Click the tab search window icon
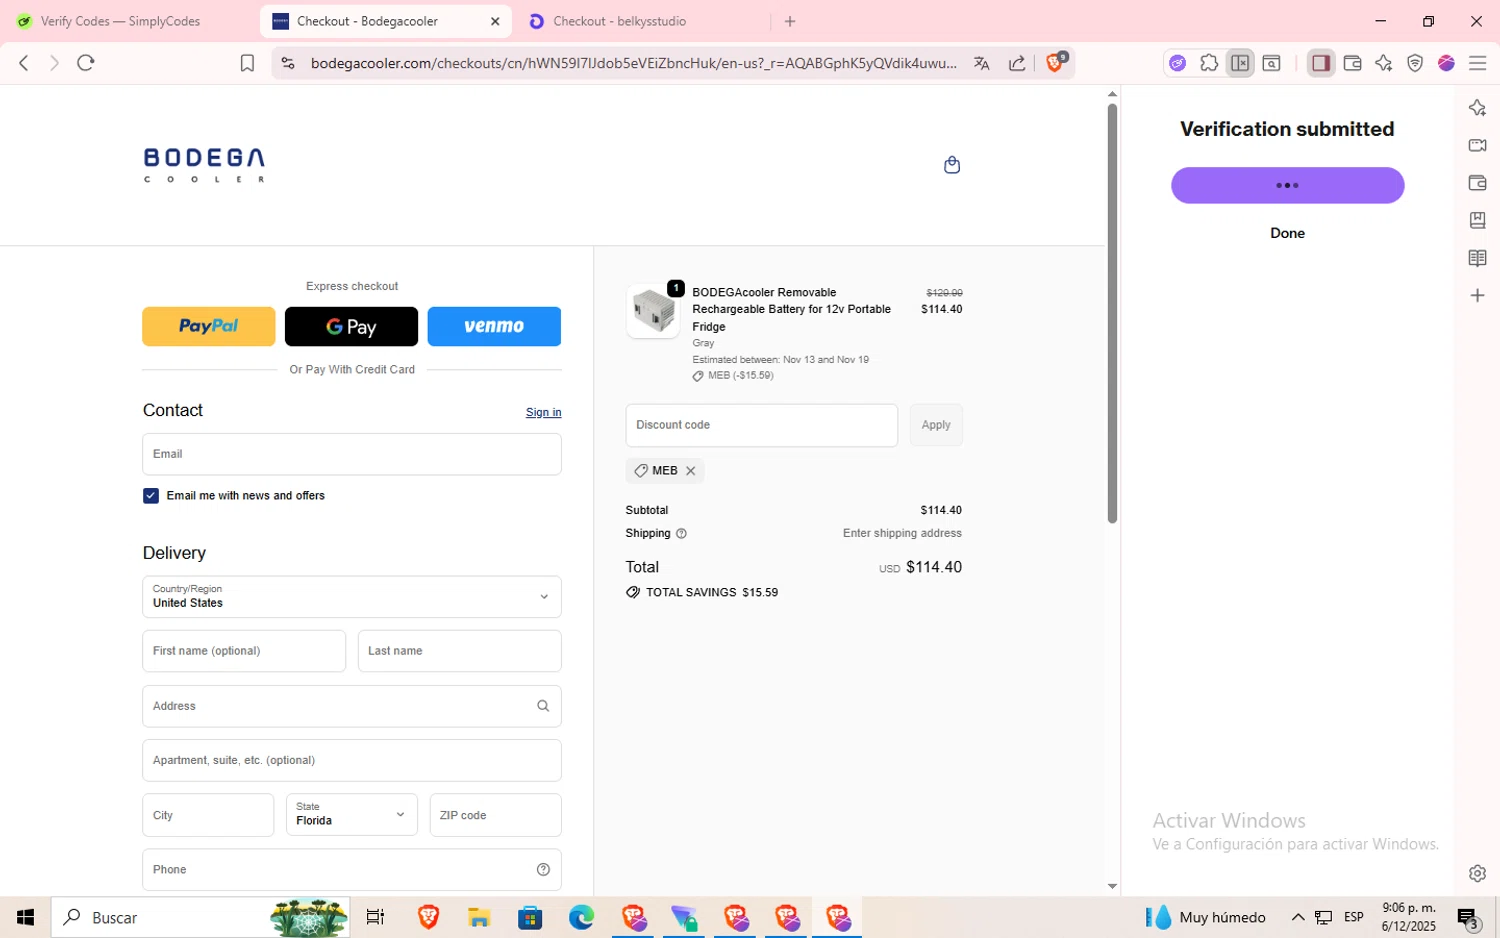This screenshot has height=938, width=1500. 1272,63
